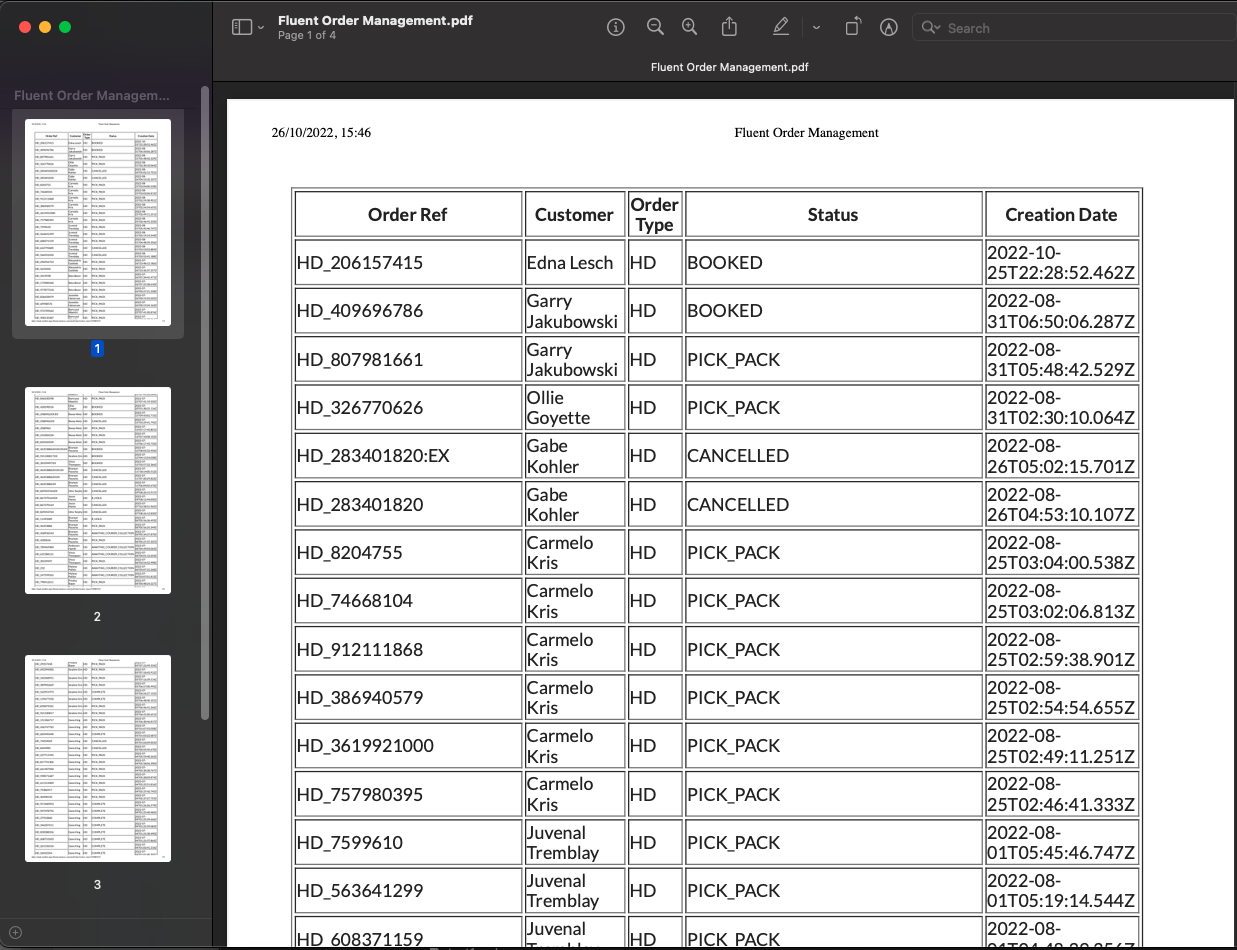The height and width of the screenshot is (950, 1237).
Task: Click the Fluent Order Management.pdf tab title
Action: pos(729,68)
